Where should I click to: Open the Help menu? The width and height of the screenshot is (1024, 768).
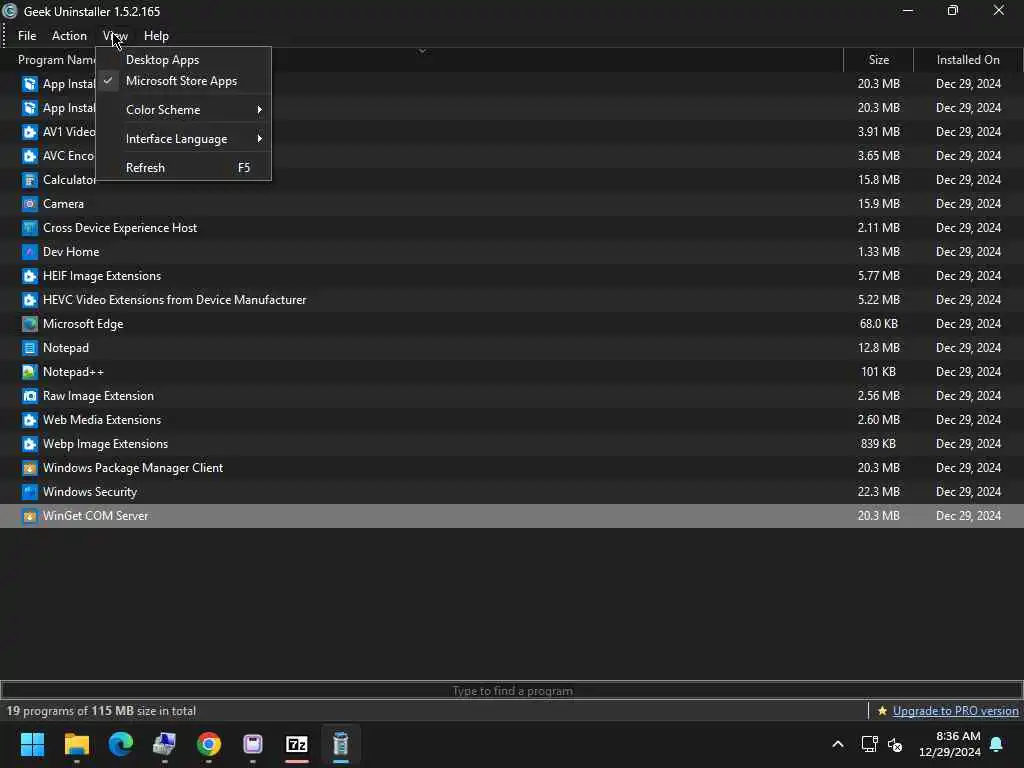click(x=156, y=36)
